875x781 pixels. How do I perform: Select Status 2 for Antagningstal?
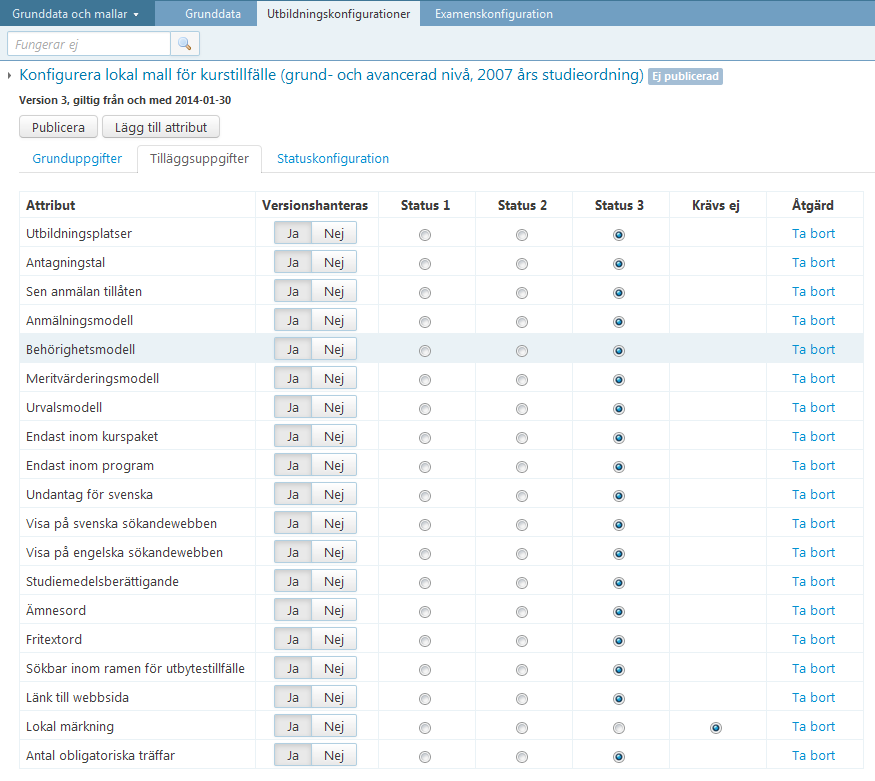(522, 264)
